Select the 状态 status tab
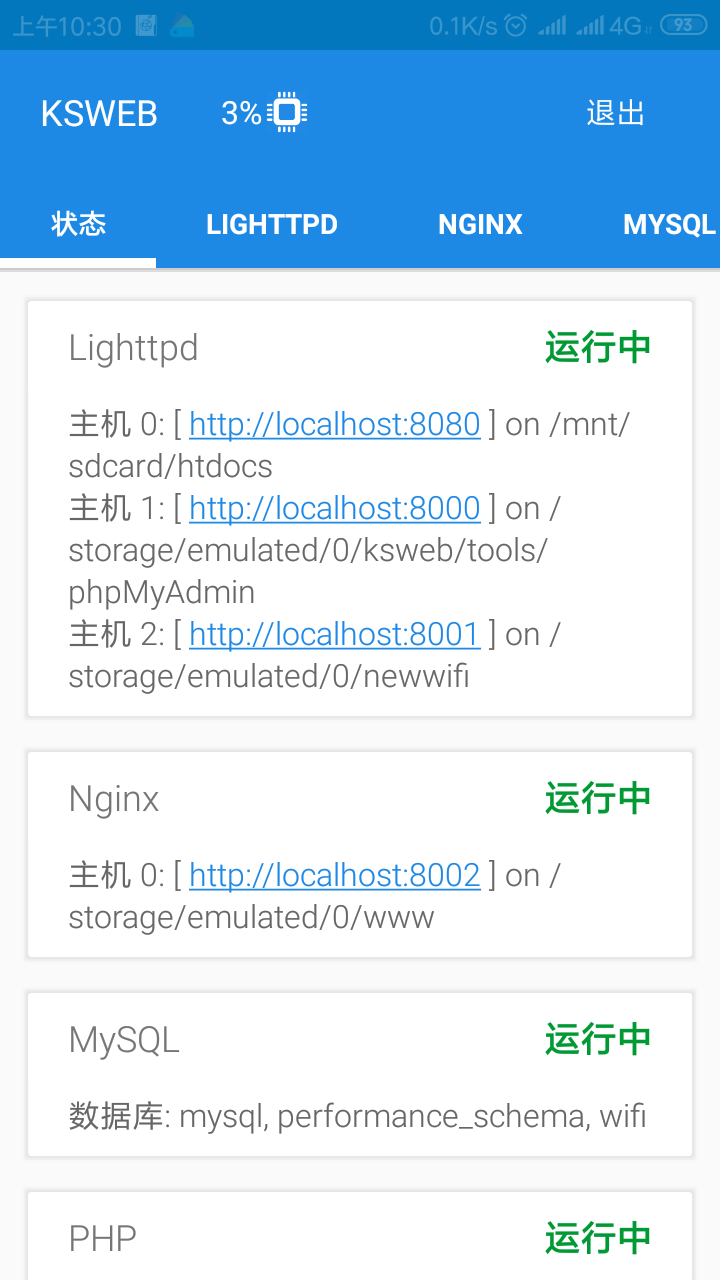Screen dimensions: 720x1280 (x=78, y=224)
